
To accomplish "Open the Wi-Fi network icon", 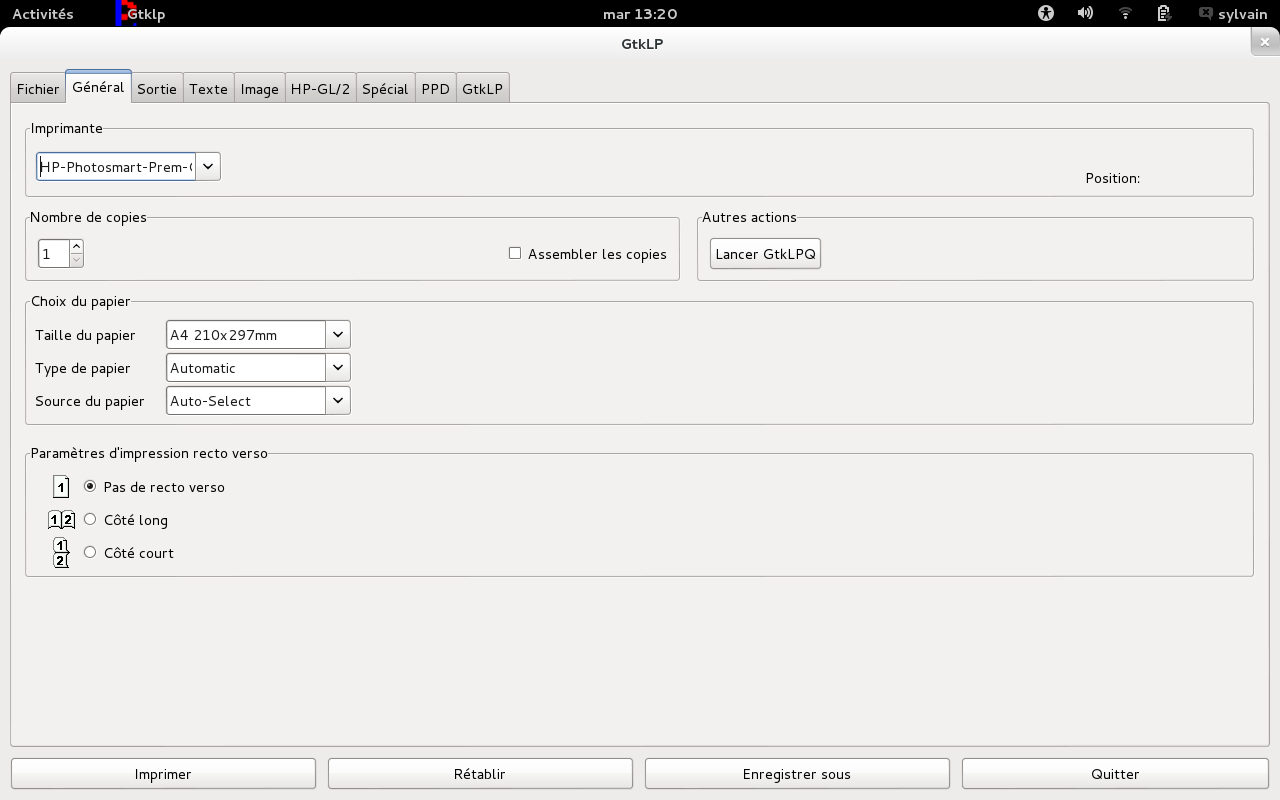I will click(x=1125, y=14).
